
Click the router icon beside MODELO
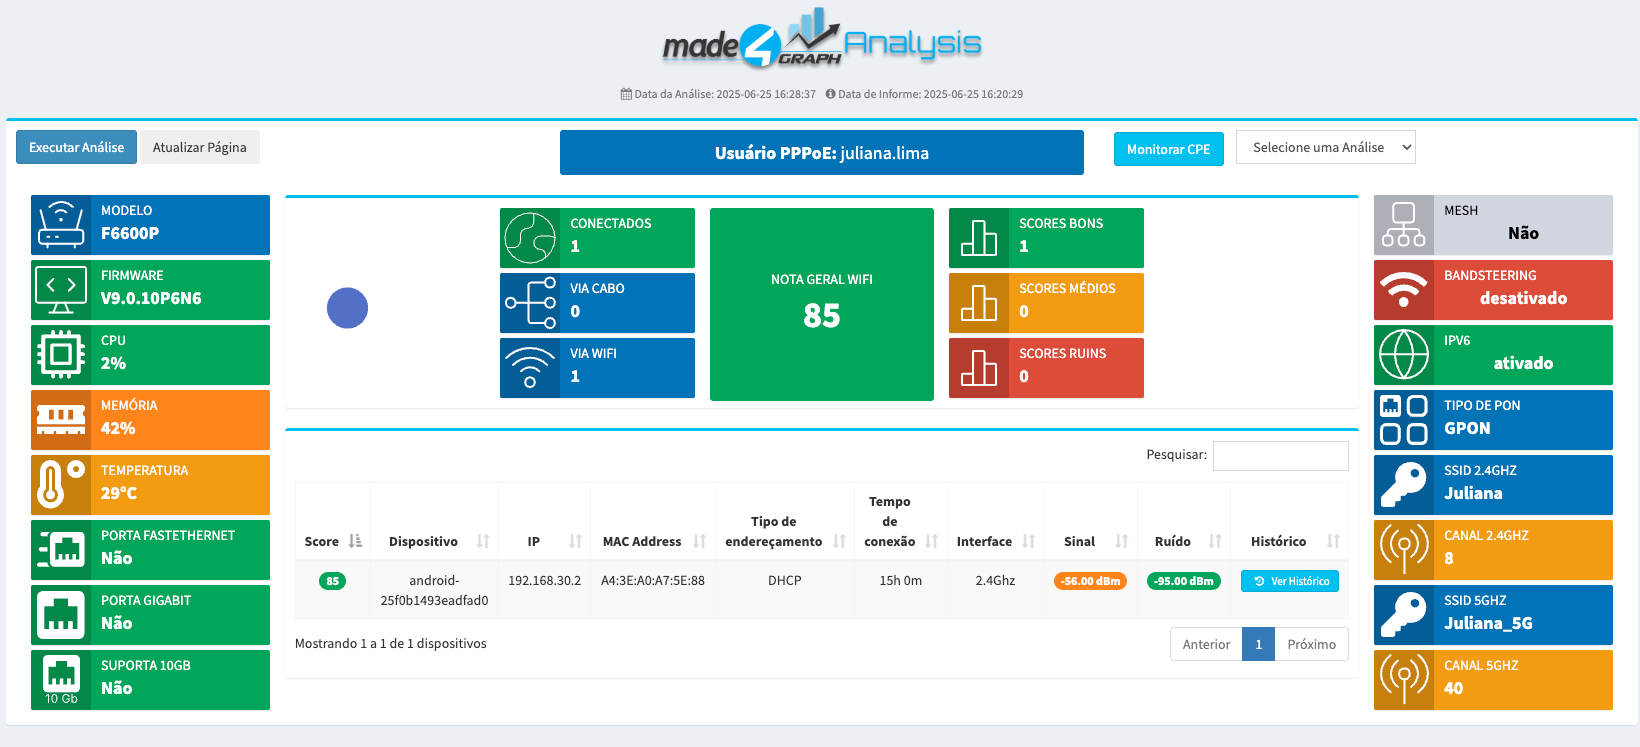tap(61, 225)
